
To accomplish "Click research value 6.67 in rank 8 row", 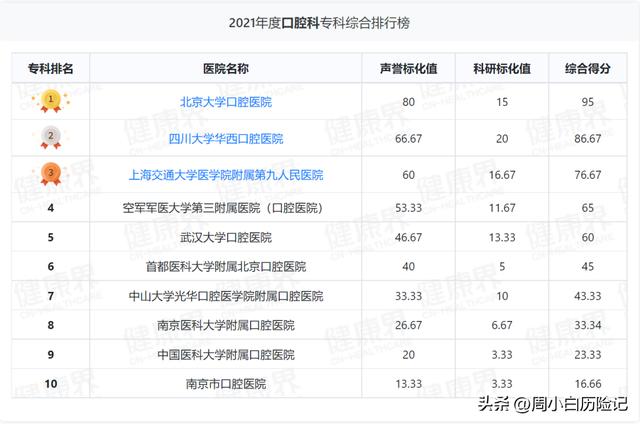I will click(x=502, y=325).
